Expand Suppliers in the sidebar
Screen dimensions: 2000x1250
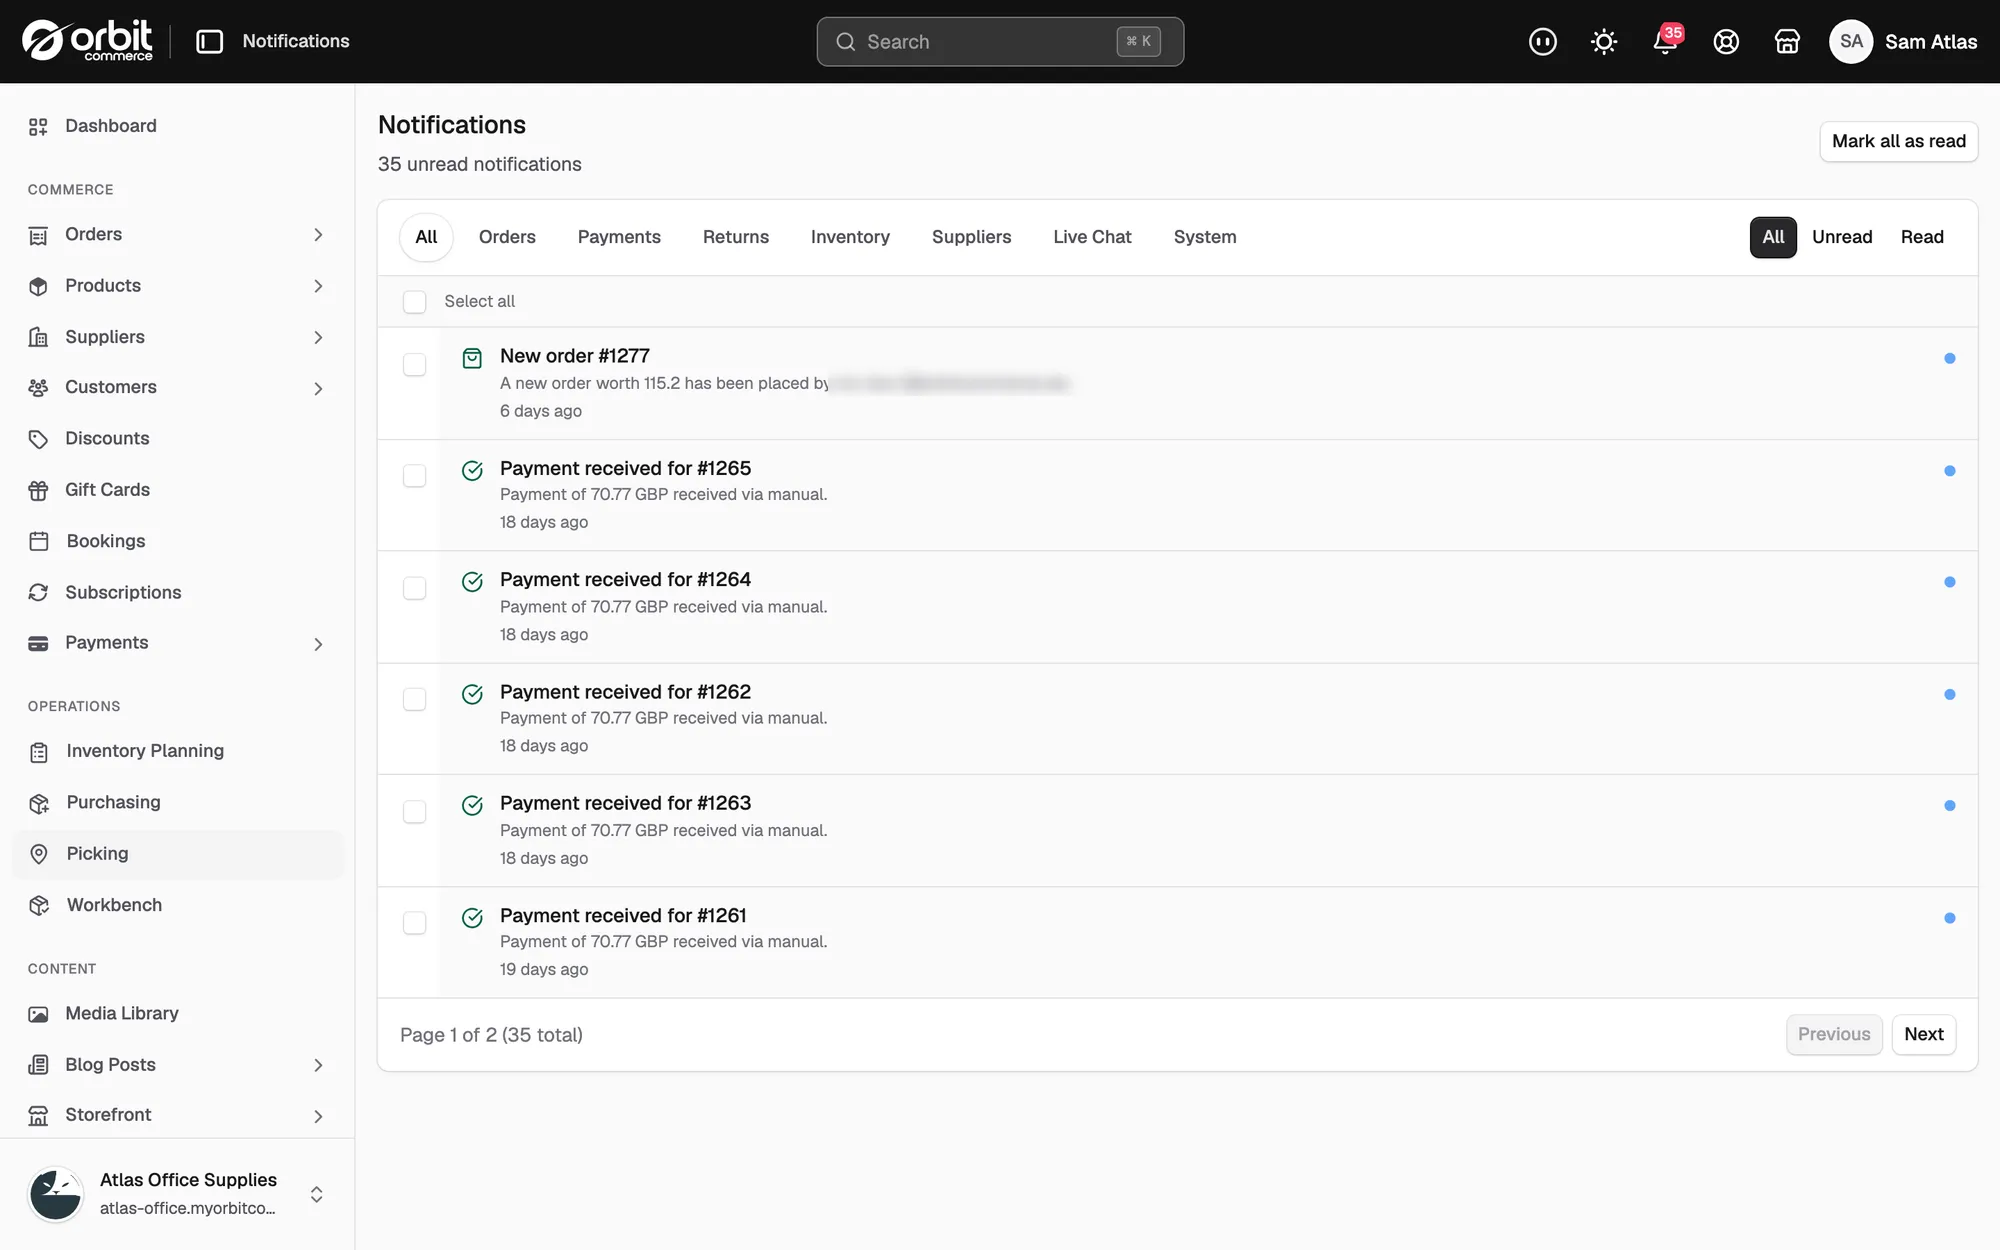point(318,337)
